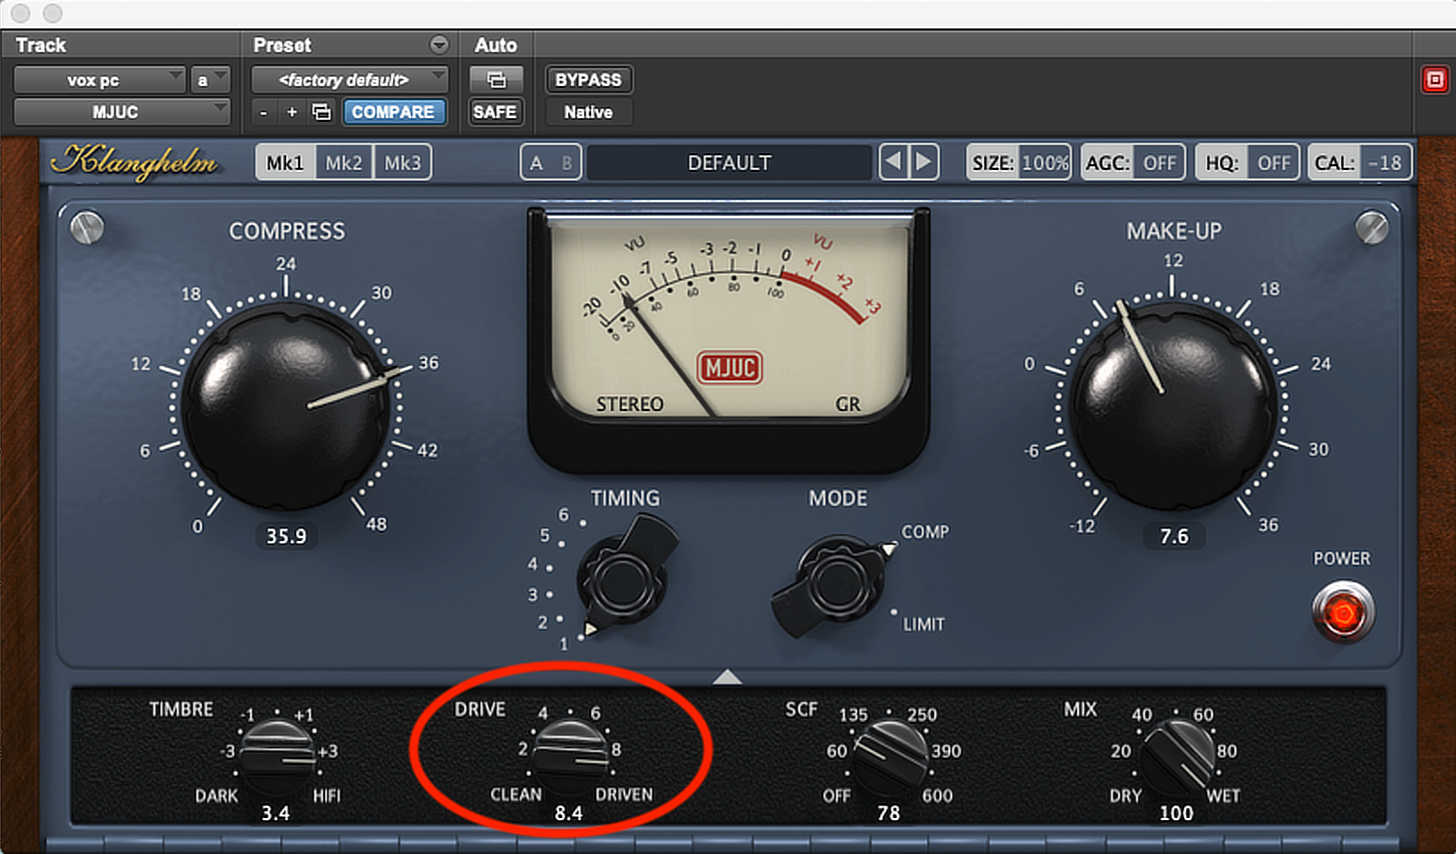1456x854 pixels.
Task: Click the COMPRESS value field 35.9
Action: pyautogui.click(x=286, y=536)
